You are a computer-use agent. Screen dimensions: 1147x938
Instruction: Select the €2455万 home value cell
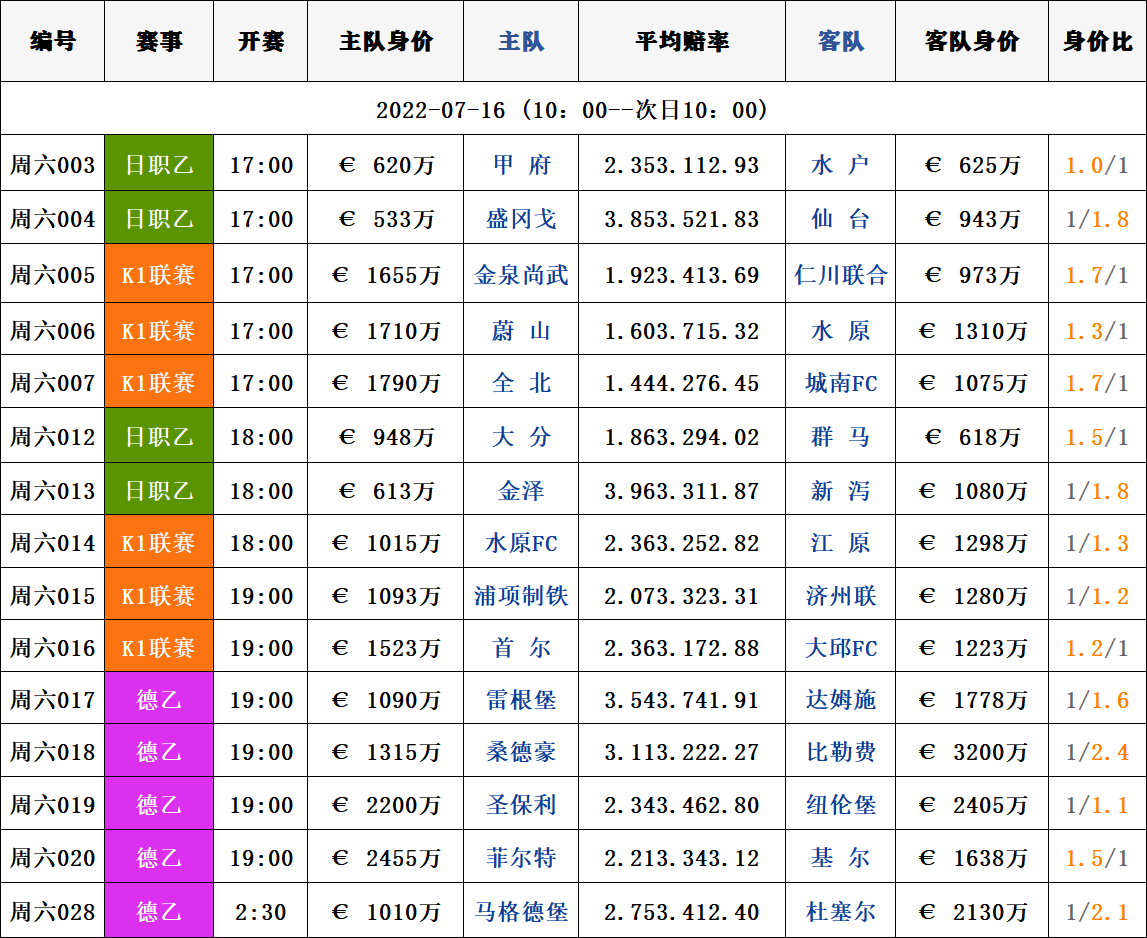tap(386, 858)
